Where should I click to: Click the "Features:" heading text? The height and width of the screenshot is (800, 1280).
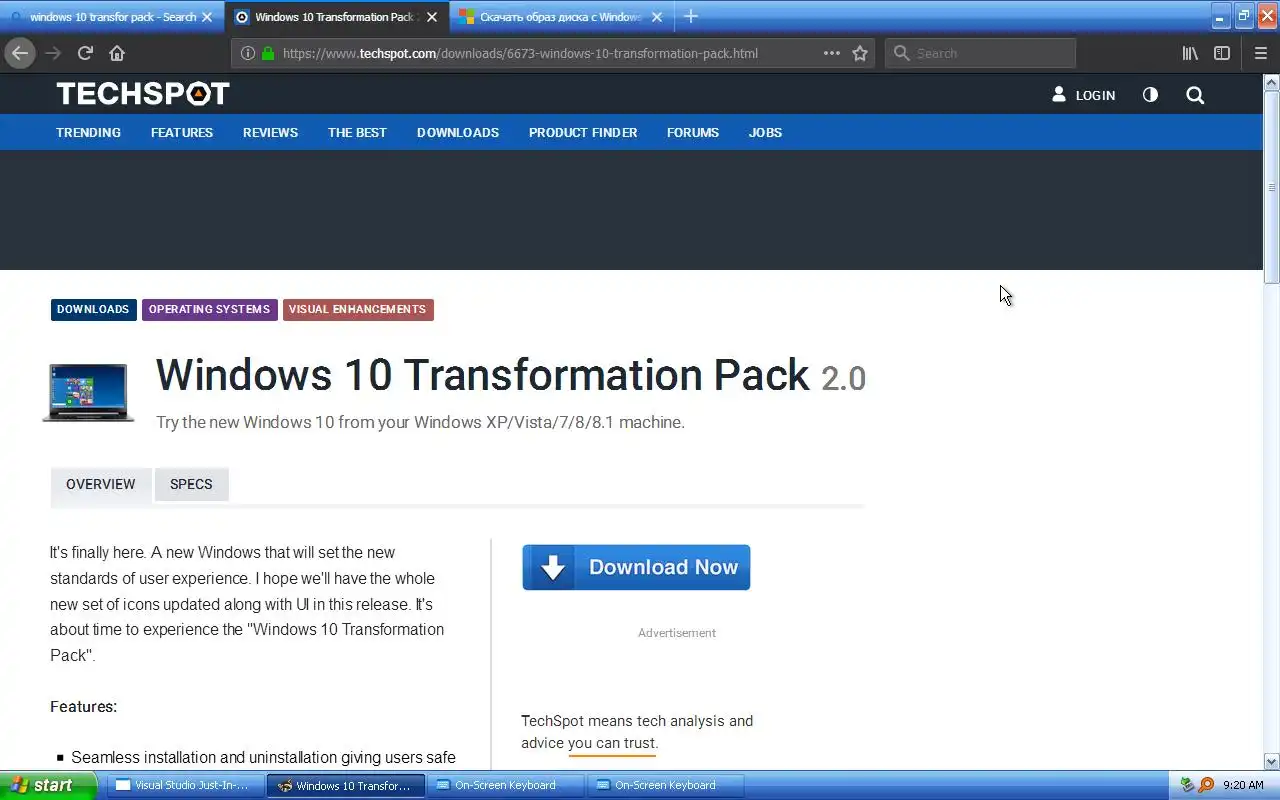point(84,706)
